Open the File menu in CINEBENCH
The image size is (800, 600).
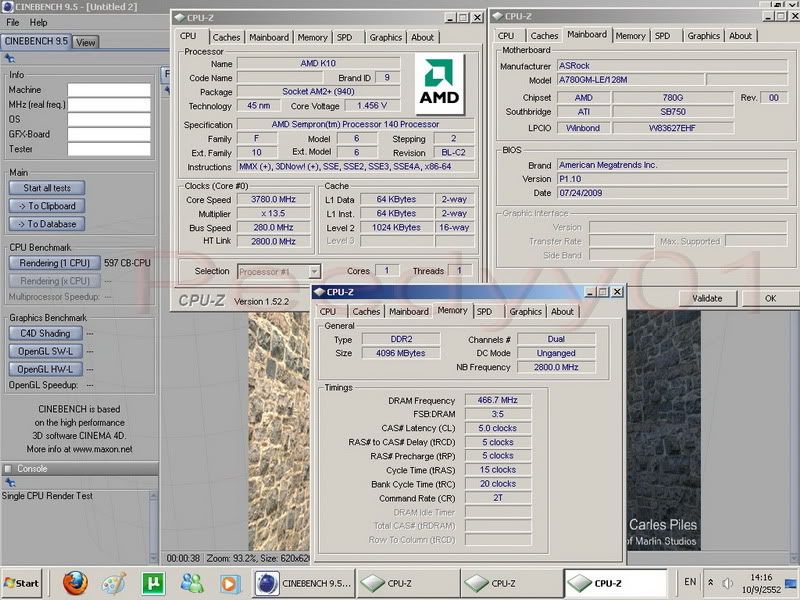coord(13,22)
